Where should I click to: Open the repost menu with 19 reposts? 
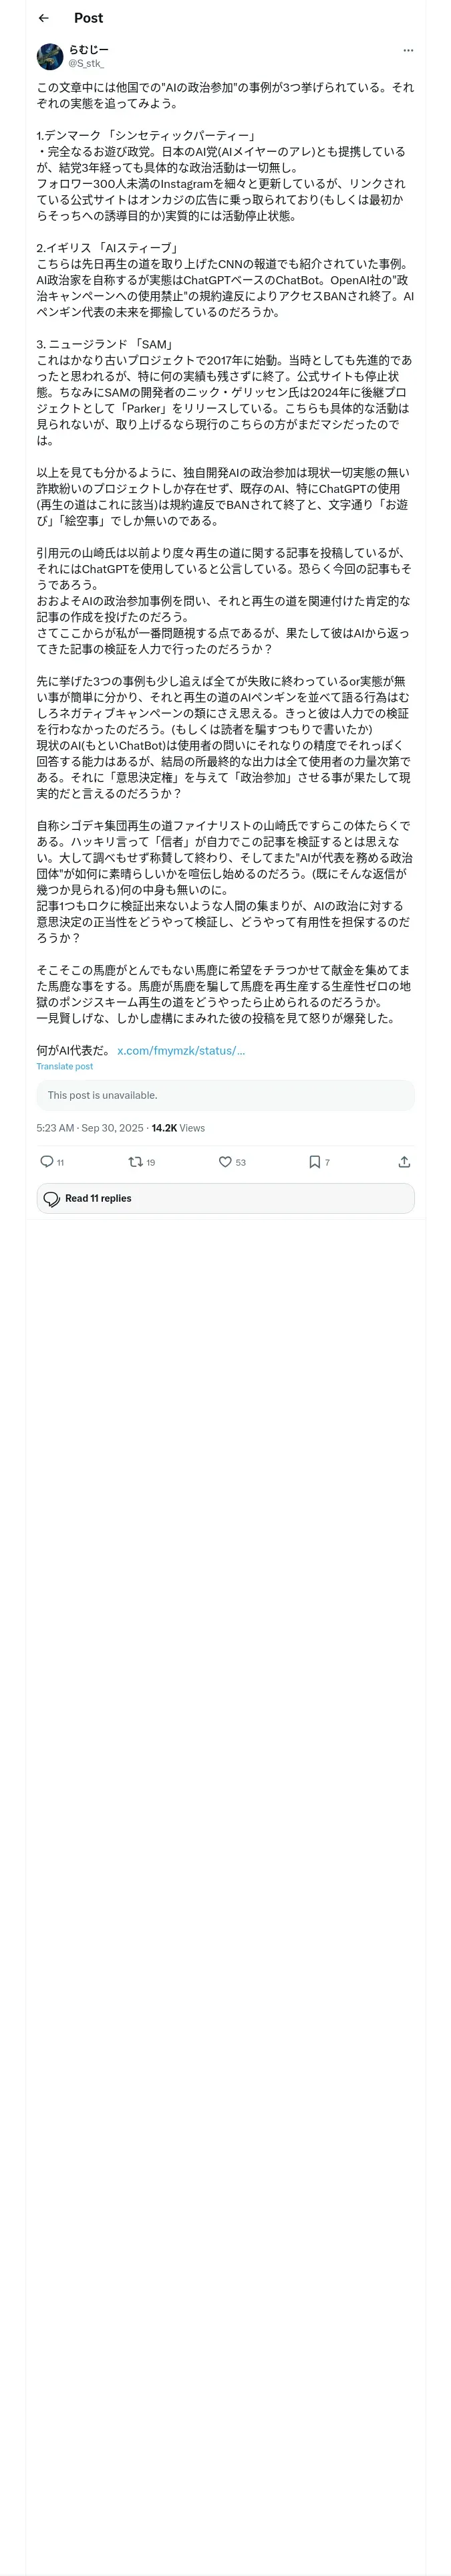pos(135,1161)
